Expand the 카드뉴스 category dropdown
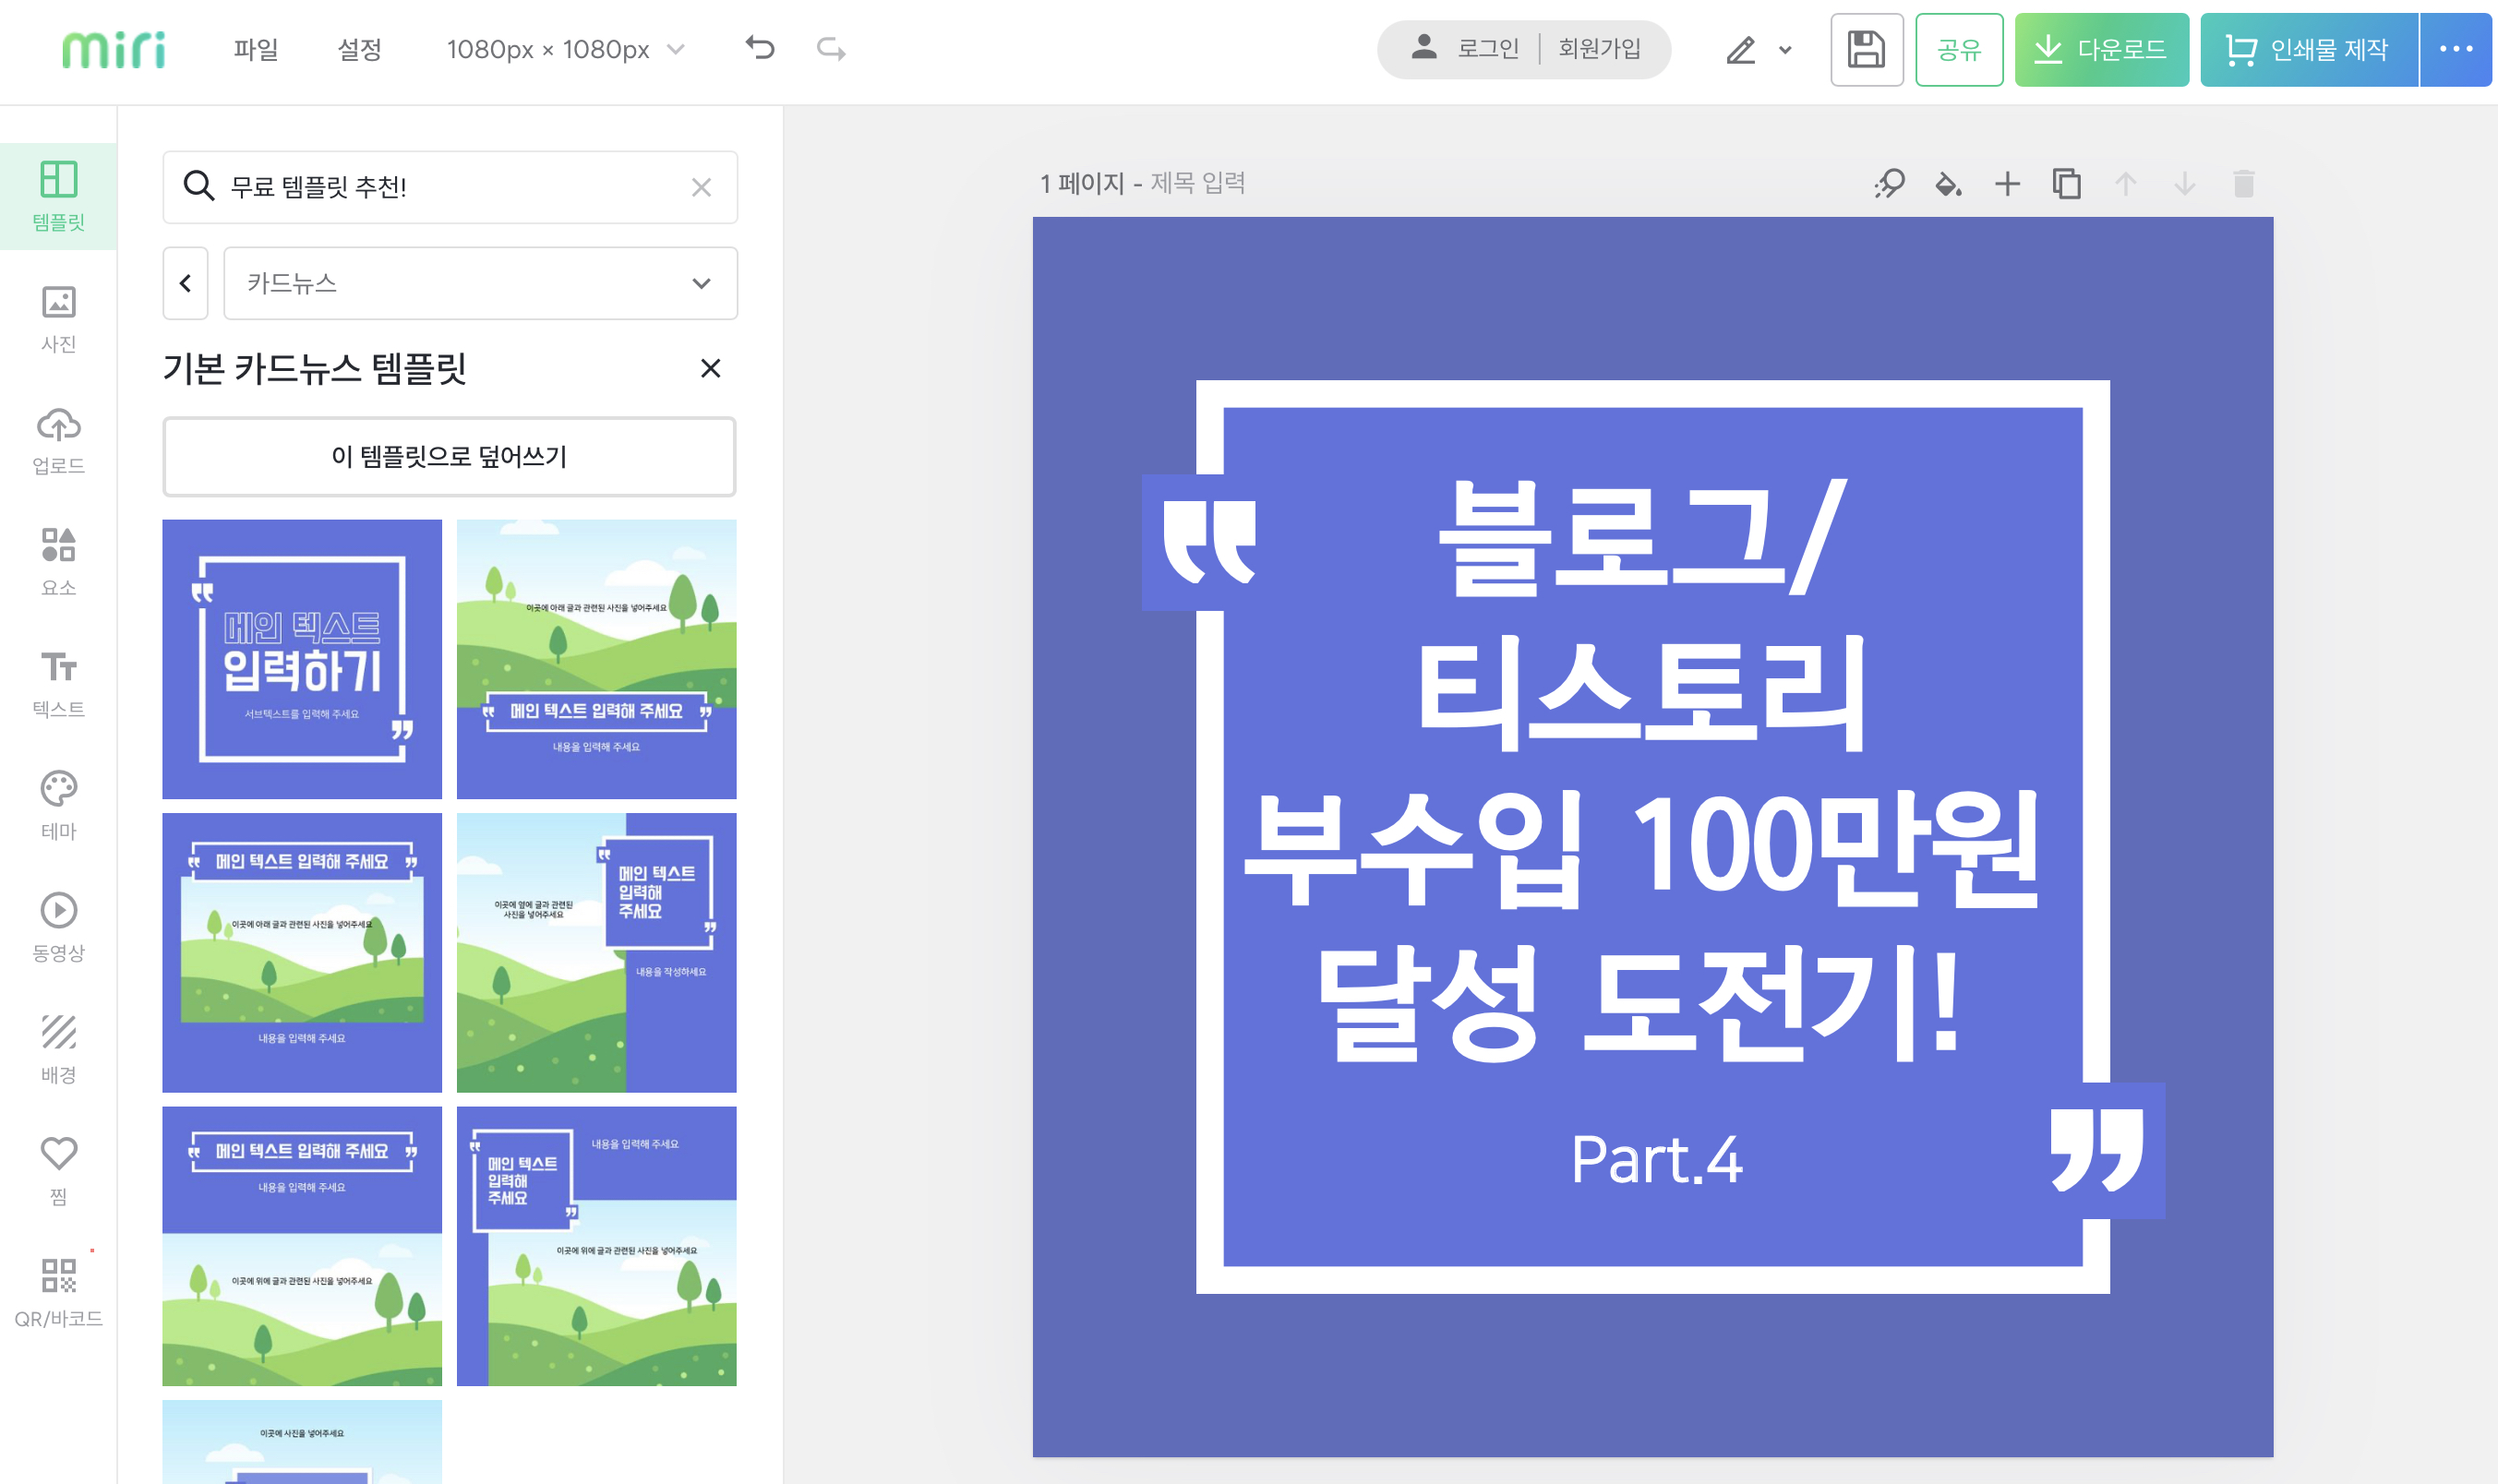The width and height of the screenshot is (2498, 1484). 480,283
